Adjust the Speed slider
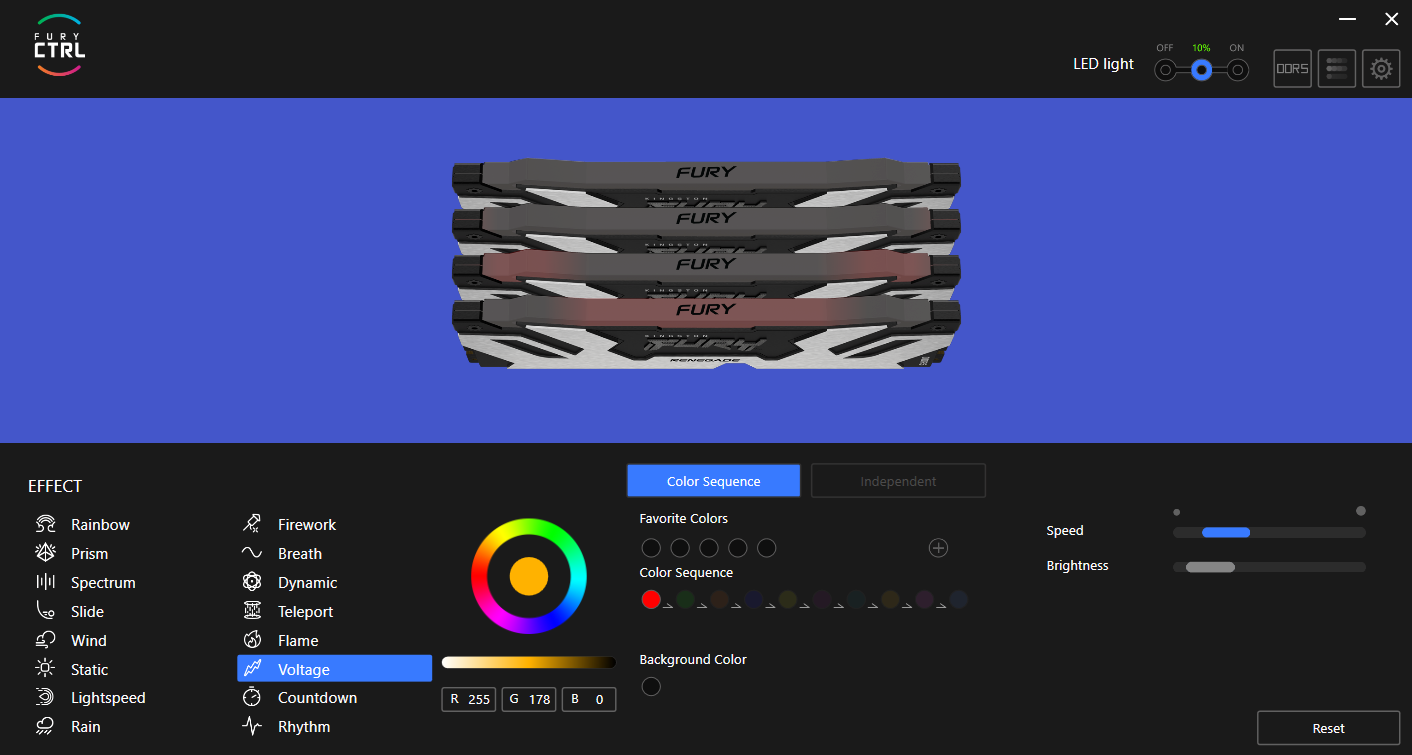The width and height of the screenshot is (1412, 755). click(1269, 532)
